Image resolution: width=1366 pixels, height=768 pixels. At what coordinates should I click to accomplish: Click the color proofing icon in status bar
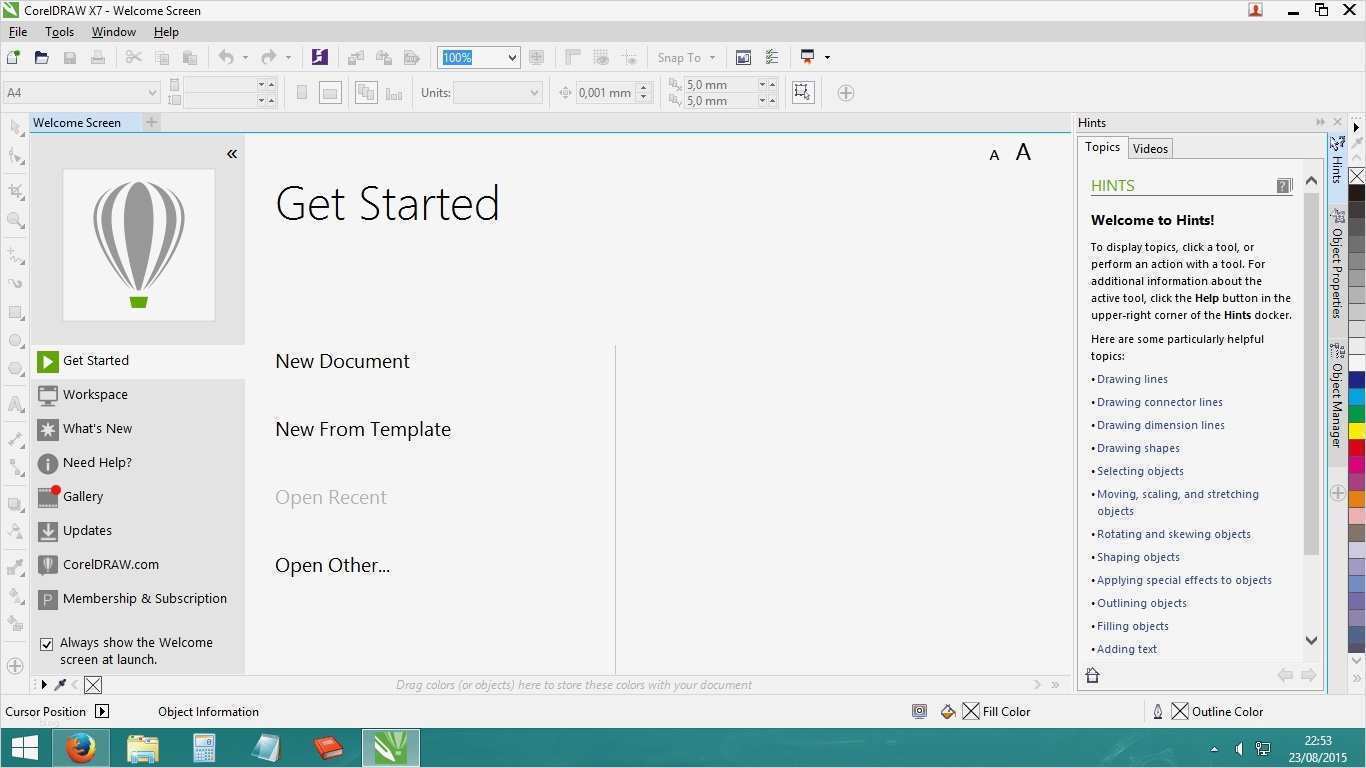click(919, 712)
